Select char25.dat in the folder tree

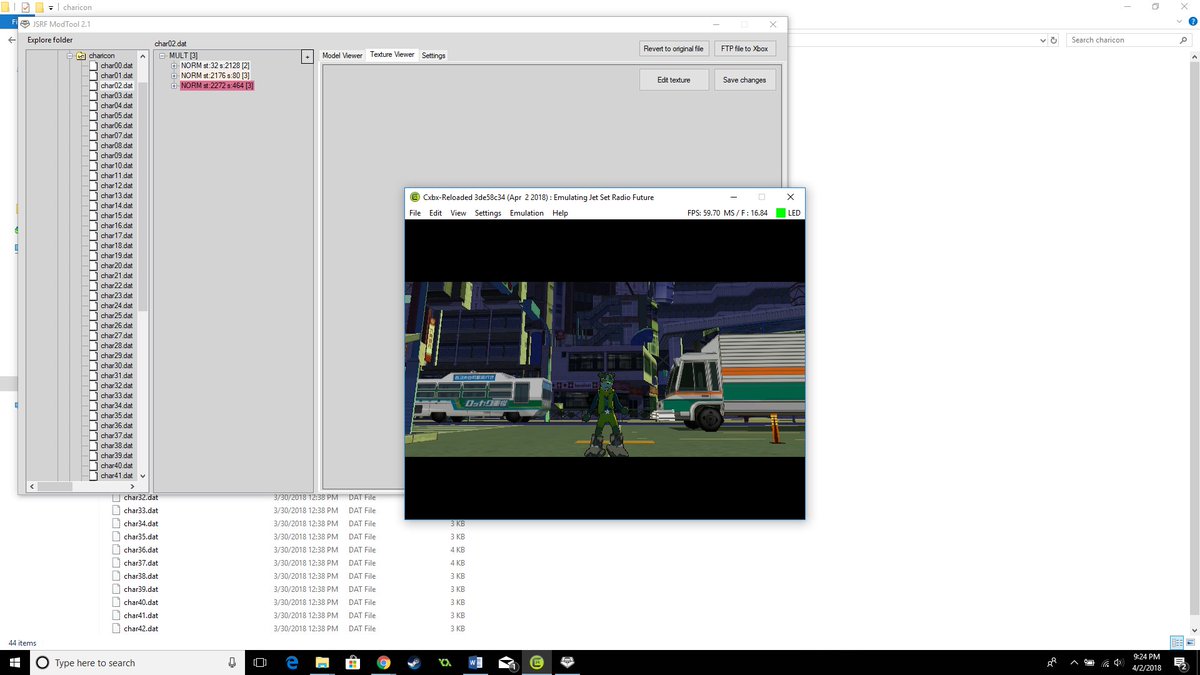[x=116, y=316]
